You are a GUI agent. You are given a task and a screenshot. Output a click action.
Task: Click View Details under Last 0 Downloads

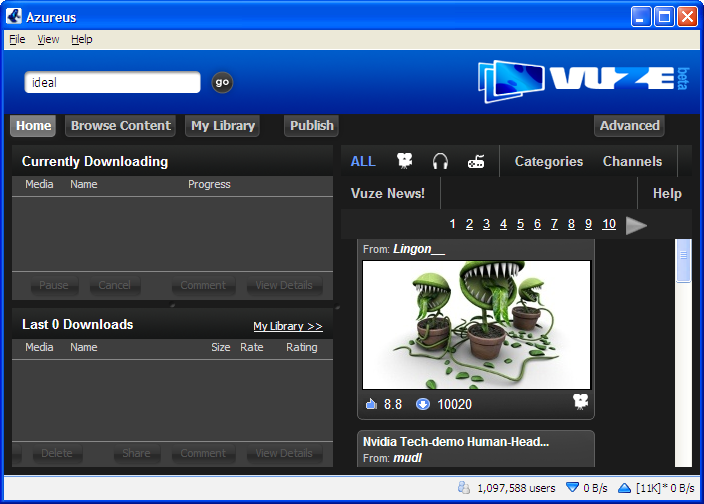(284, 453)
